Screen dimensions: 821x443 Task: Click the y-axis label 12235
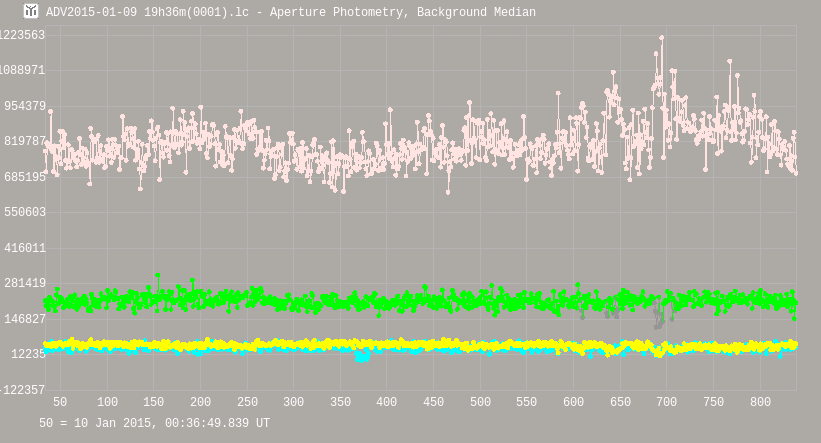[26, 355]
